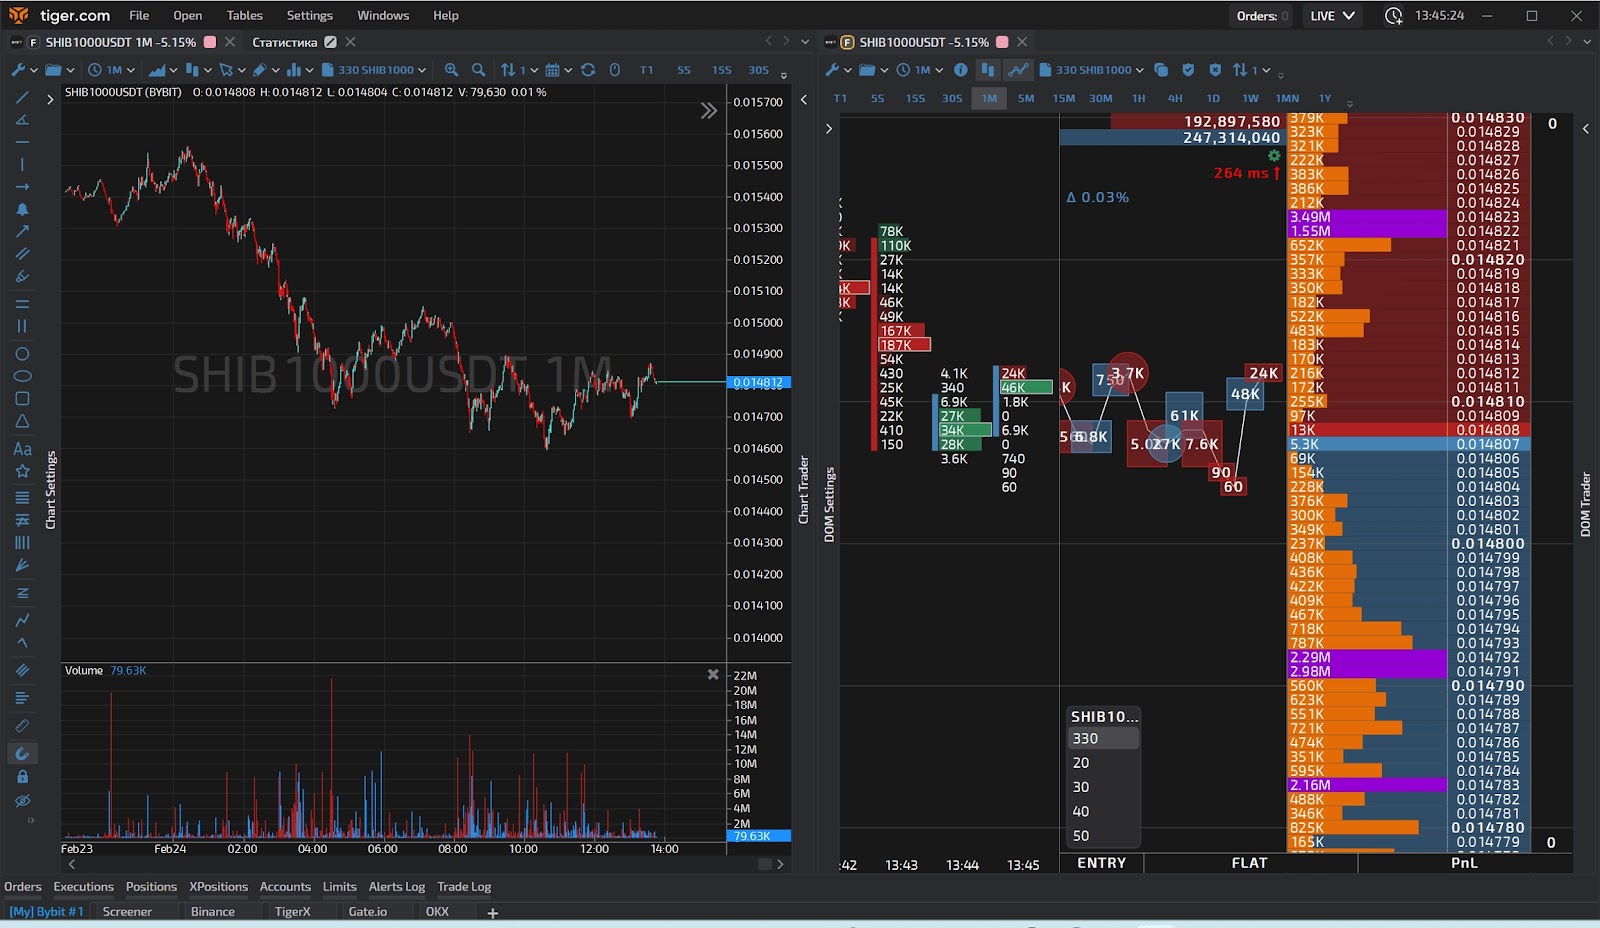The image size is (1600, 928).
Task: Add an alert with the bell tool
Action: point(22,209)
